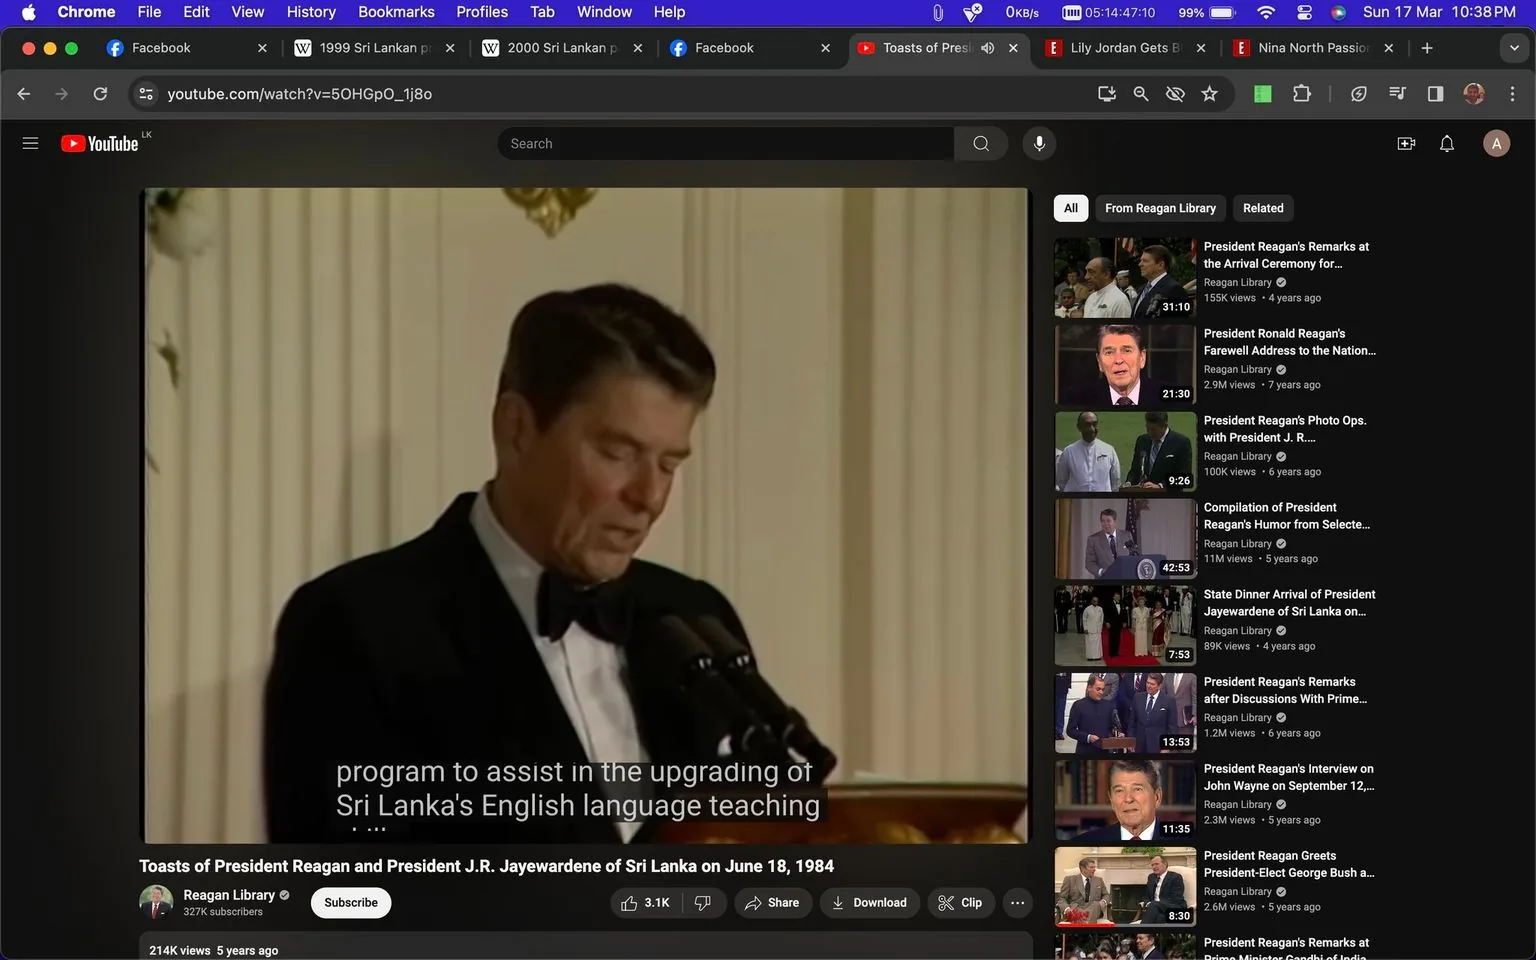The width and height of the screenshot is (1536, 960).
Task: Open the tab list chevron at tab strip end
Action: click(1514, 47)
